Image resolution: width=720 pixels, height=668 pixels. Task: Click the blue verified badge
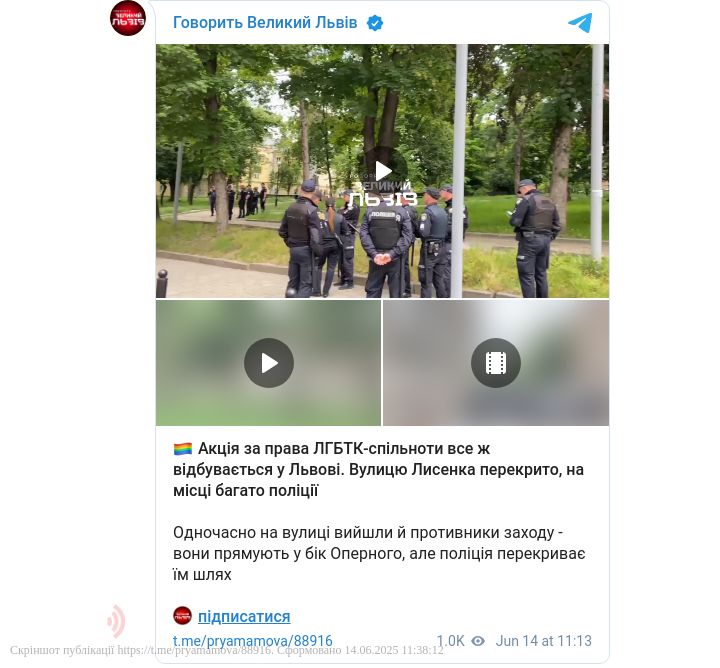[x=375, y=23]
